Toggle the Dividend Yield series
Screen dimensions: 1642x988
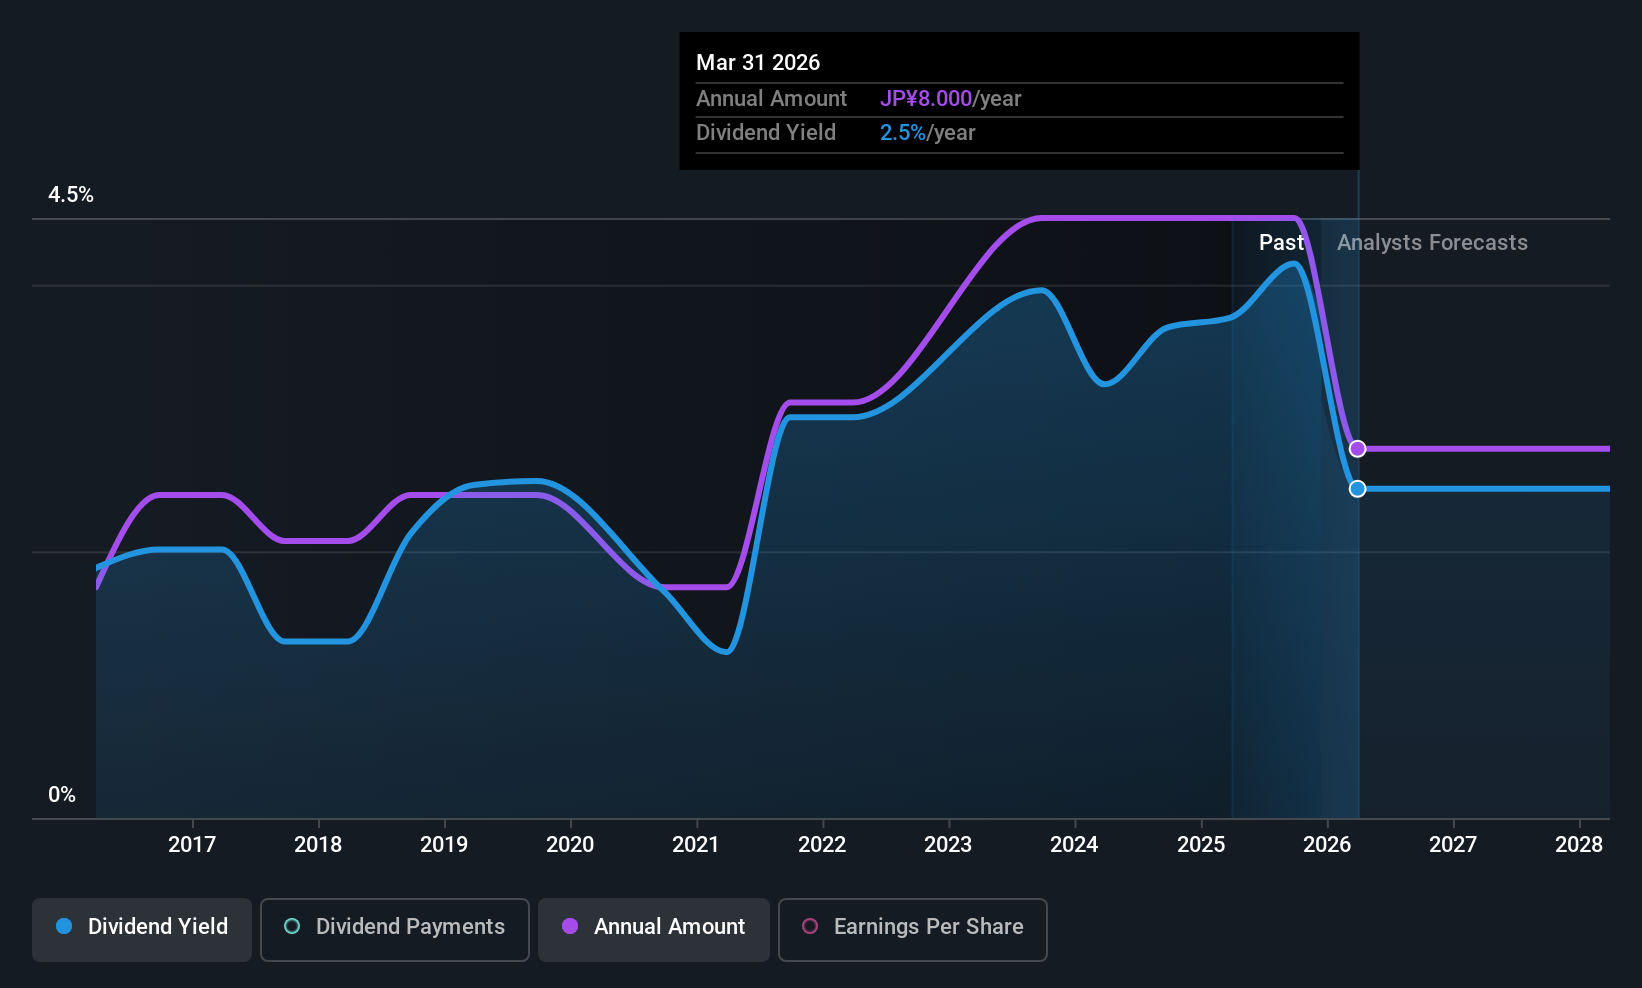tap(142, 930)
